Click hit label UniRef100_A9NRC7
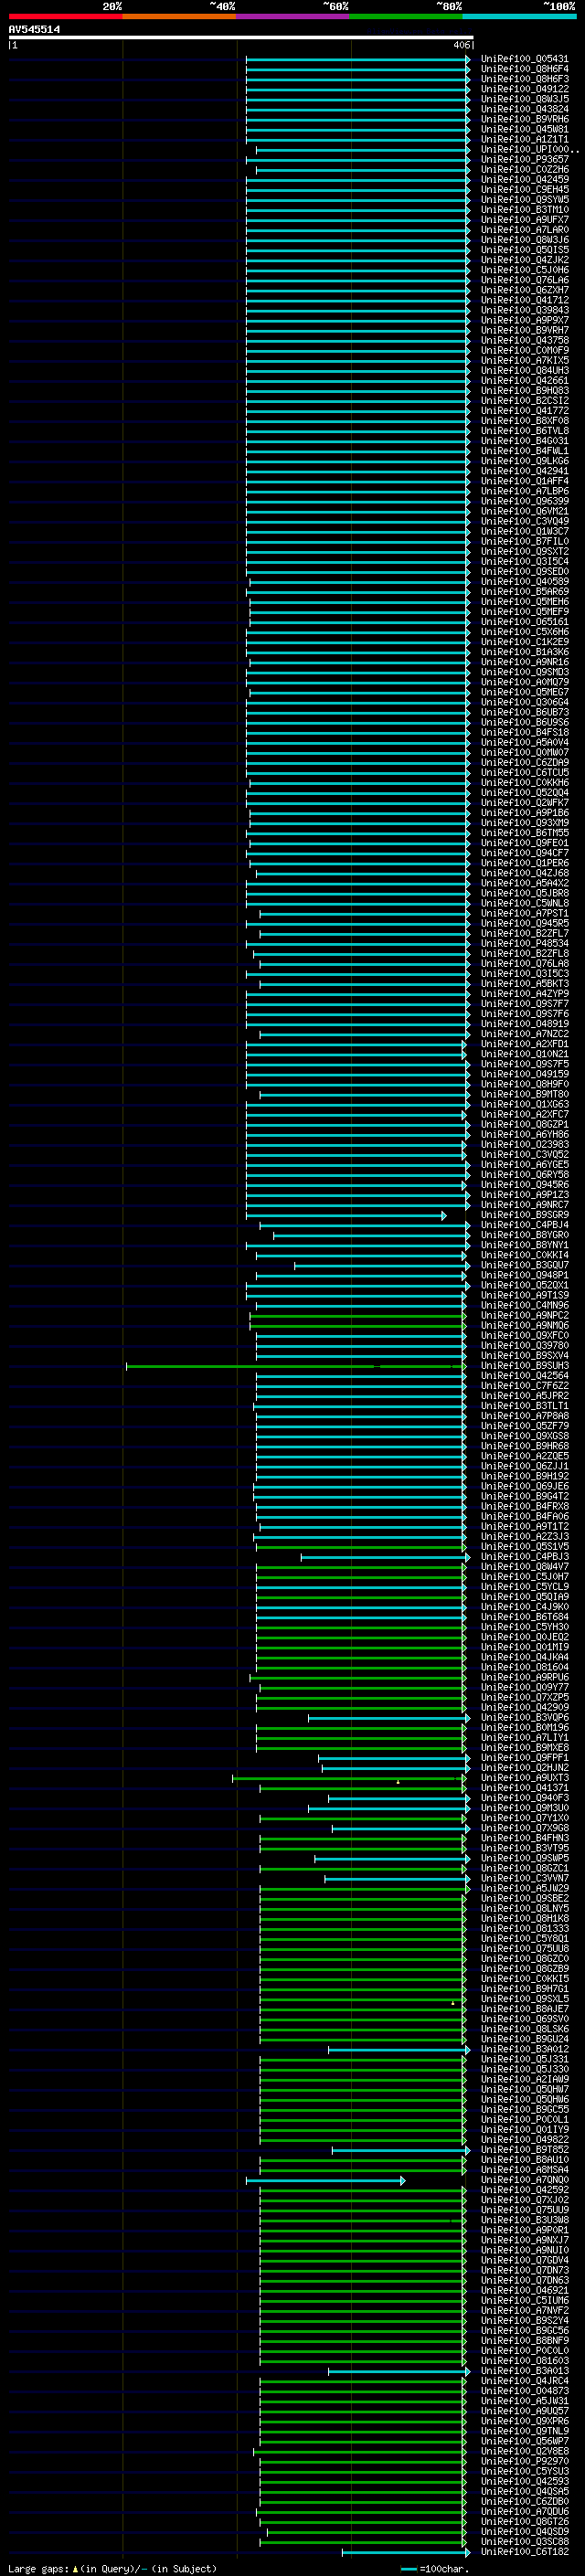Image resolution: width=585 pixels, height=2576 pixels. pos(524,1205)
